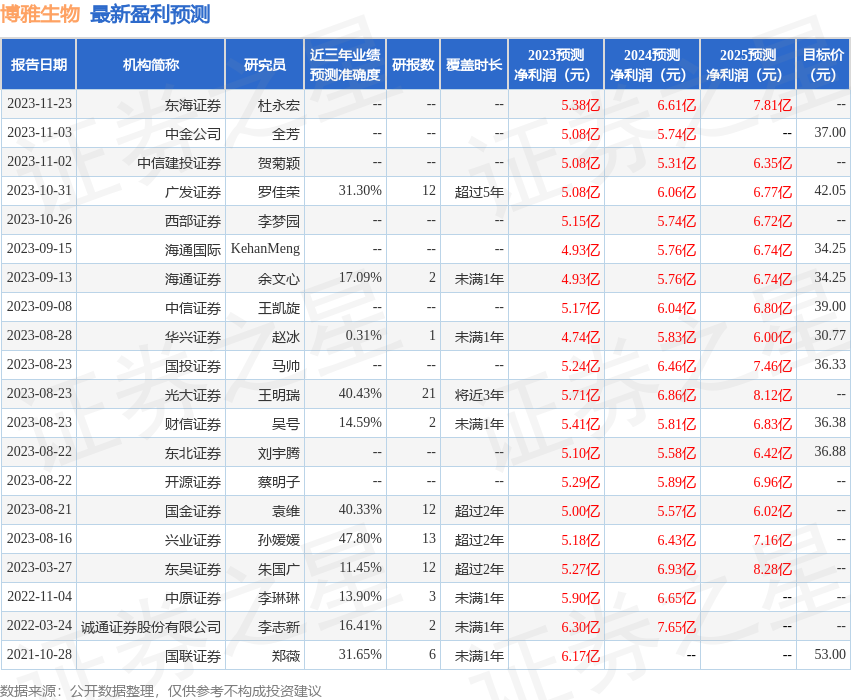Click researcher 贺菊颖
The width and height of the screenshot is (851, 700).
click(278, 163)
